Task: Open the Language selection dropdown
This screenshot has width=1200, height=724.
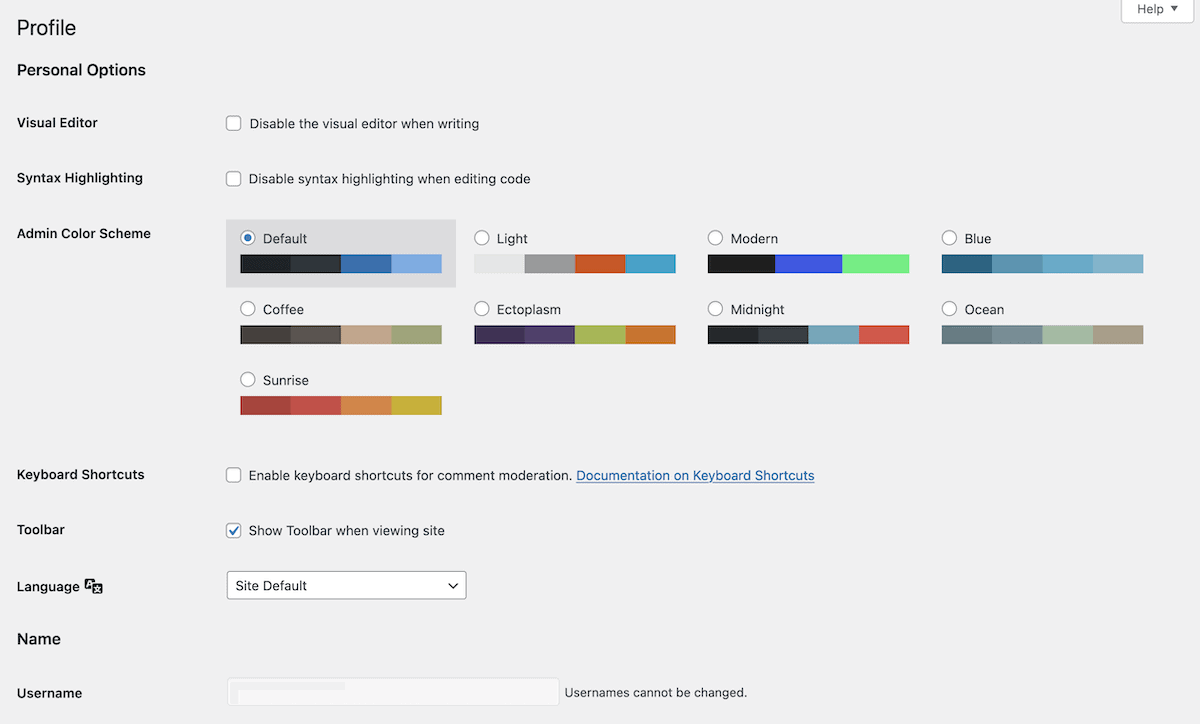Action: (346, 585)
